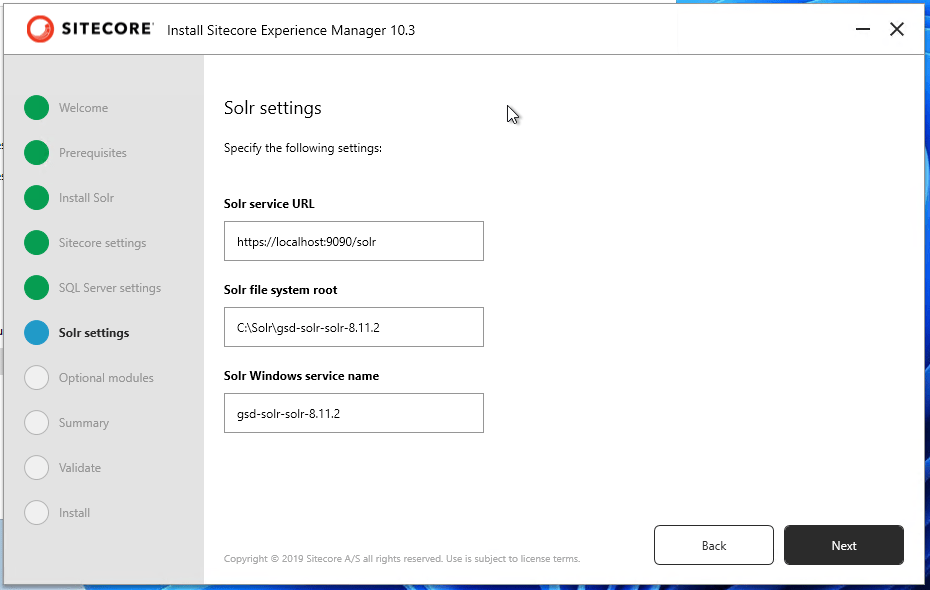Select the Welcome step label
930x590 pixels.
83,108
